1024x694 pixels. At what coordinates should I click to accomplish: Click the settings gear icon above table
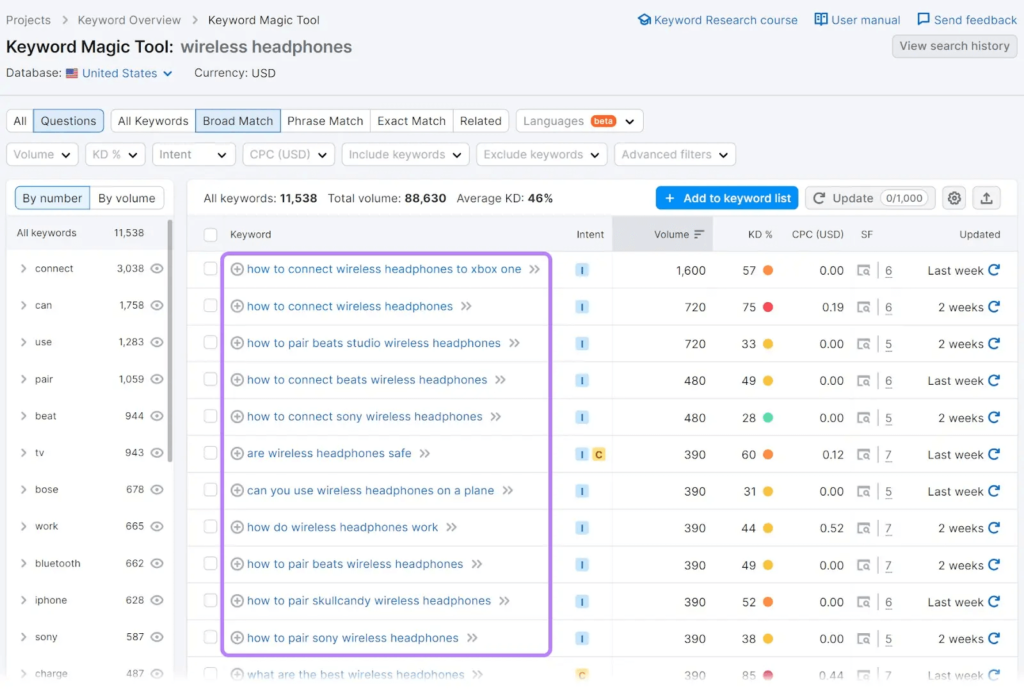click(x=954, y=198)
